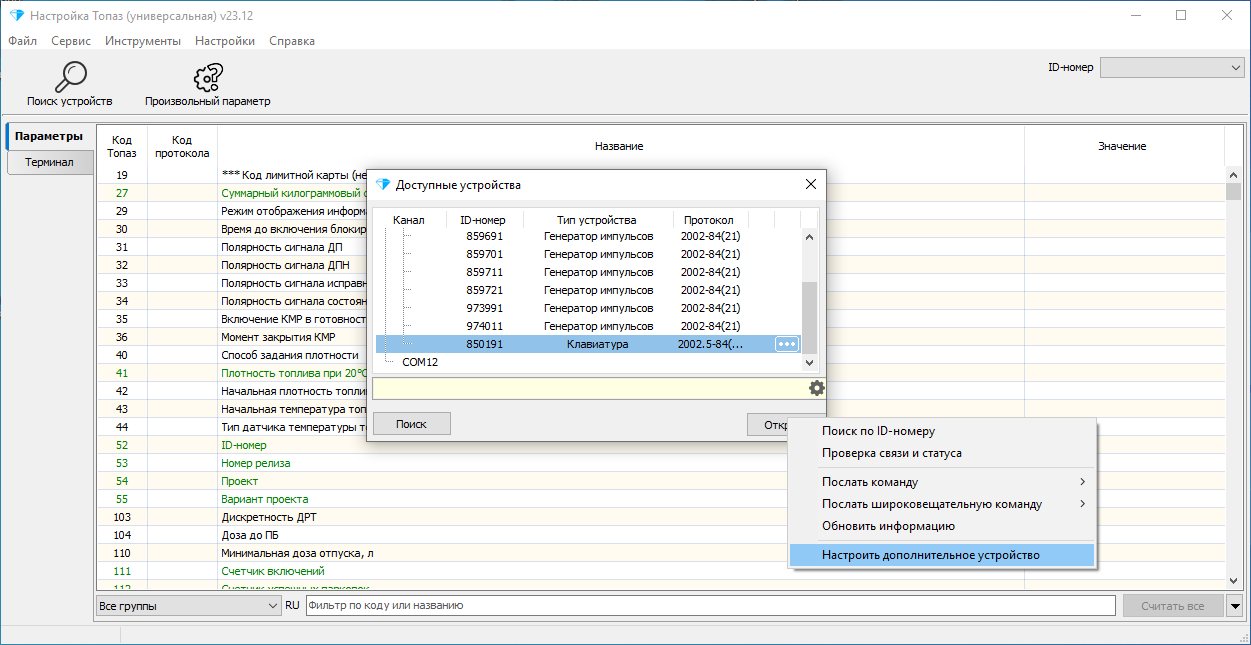
Task: Open Произвольный параметр gear icon
Action: [208, 77]
